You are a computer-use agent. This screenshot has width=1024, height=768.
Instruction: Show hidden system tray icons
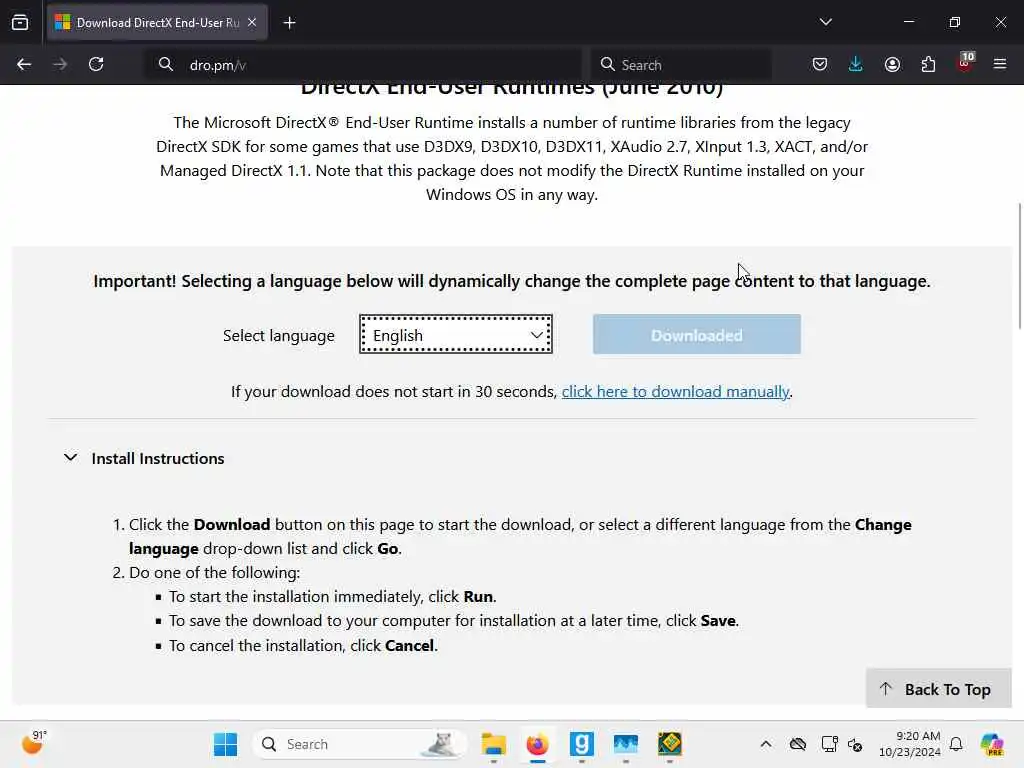[x=765, y=744]
